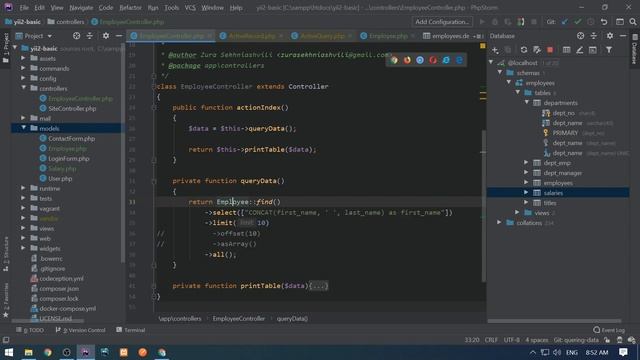Expand the collations node
This screenshot has width=640, height=360.
(x=499, y=222)
